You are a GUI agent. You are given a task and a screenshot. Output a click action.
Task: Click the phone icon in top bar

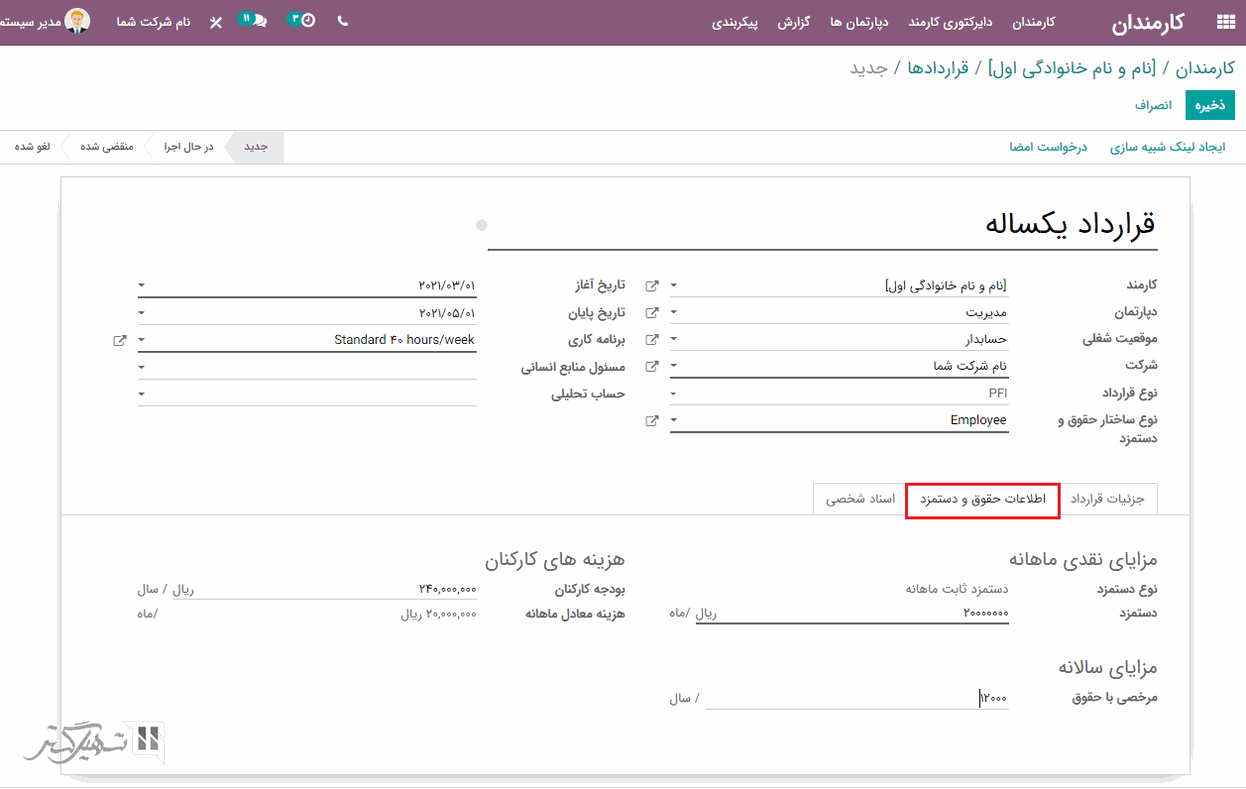[x=343, y=21]
